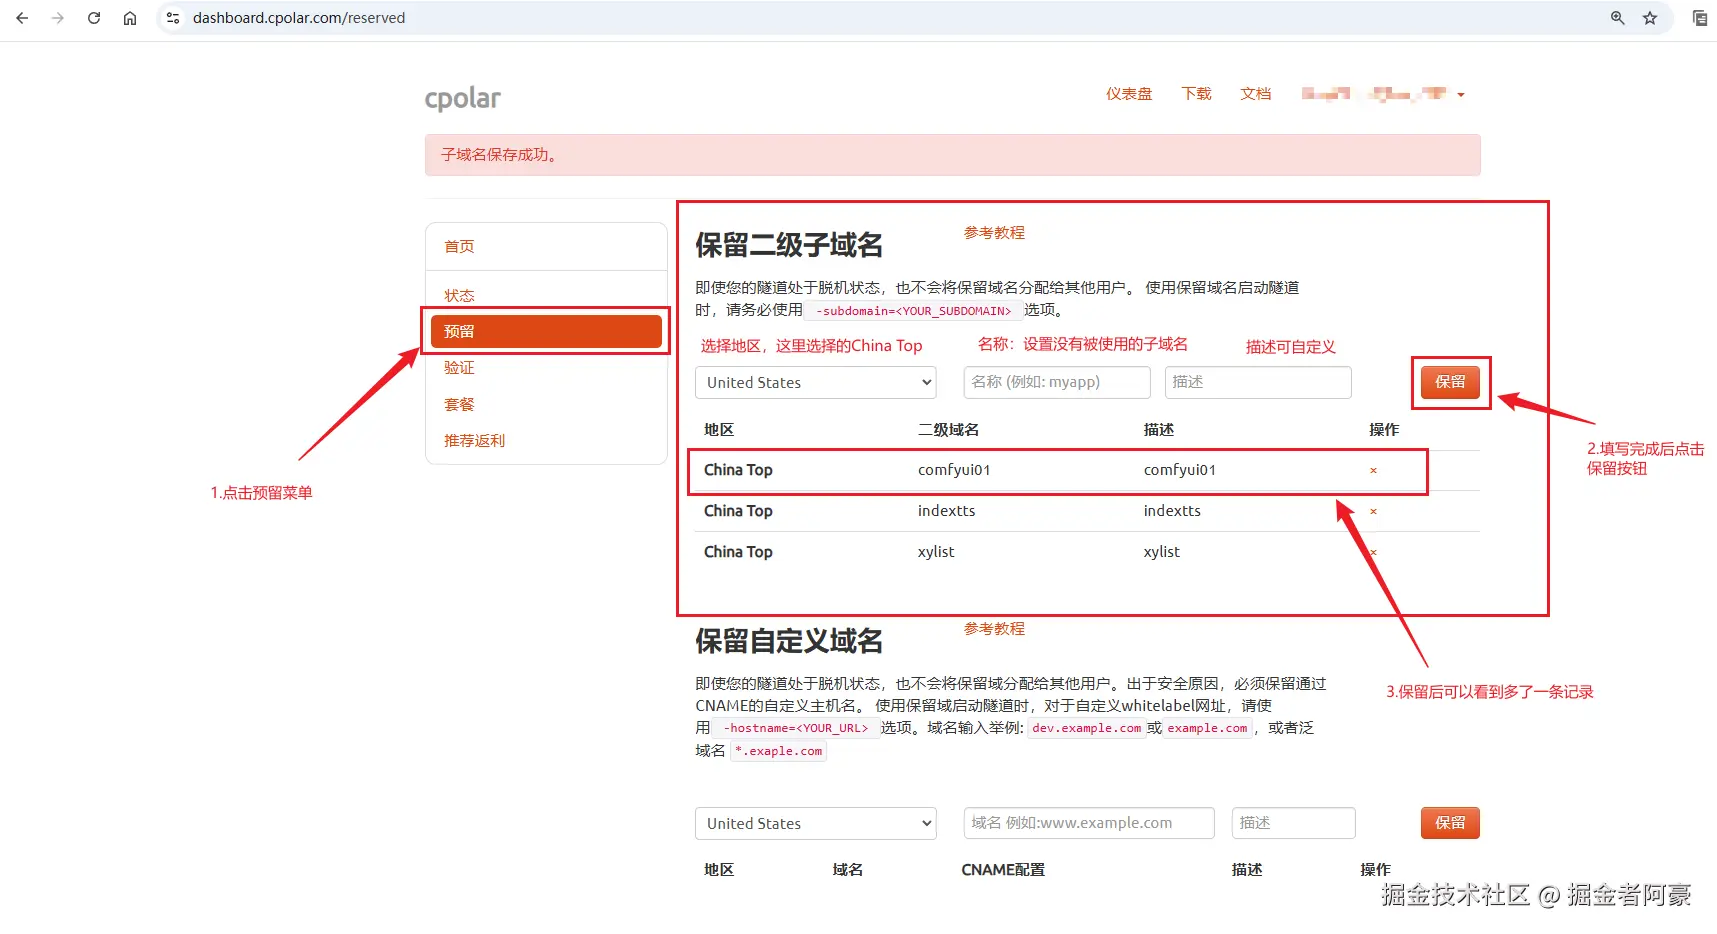This screenshot has width=1717, height=934.
Task: Click the 描述 field in the subdomain form
Action: pos(1258,382)
